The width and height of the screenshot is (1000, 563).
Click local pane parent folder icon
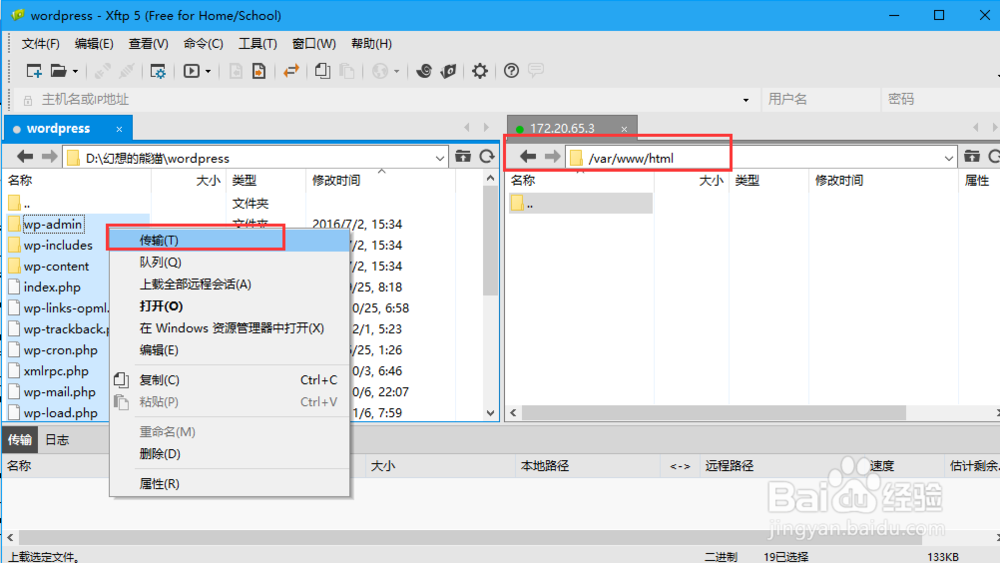point(463,157)
